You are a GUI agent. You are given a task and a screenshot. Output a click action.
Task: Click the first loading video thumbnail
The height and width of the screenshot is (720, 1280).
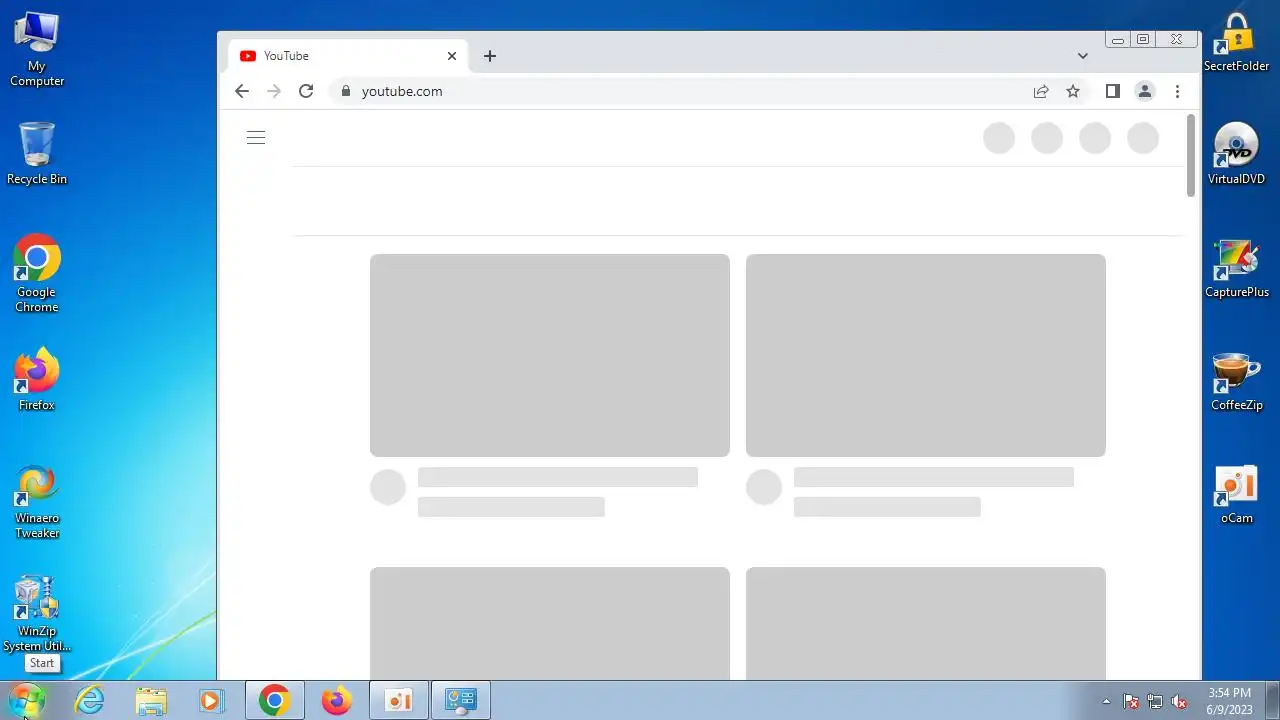pyautogui.click(x=550, y=355)
